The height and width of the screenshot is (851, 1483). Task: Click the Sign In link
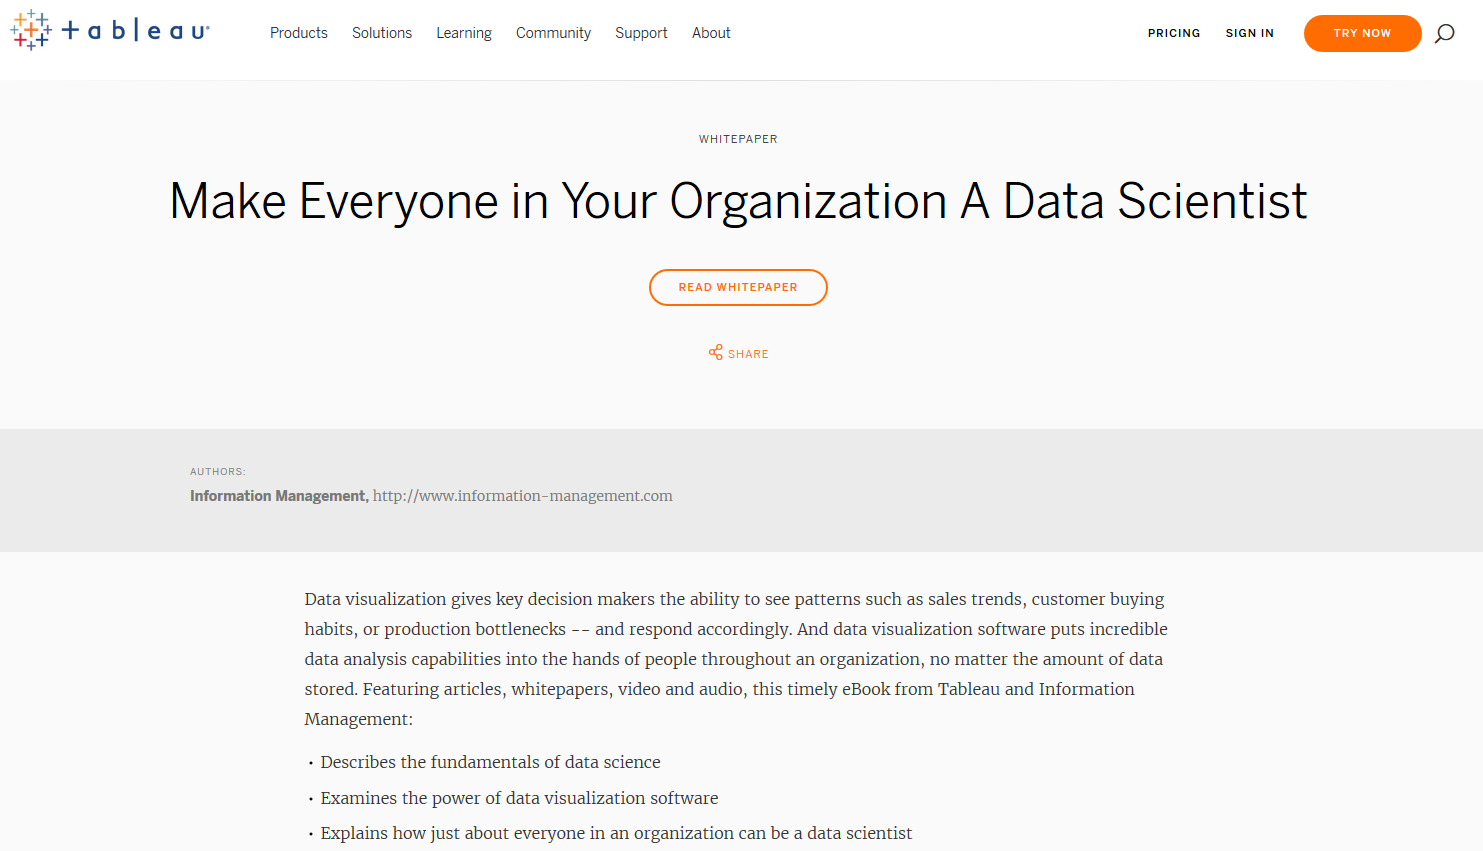pyautogui.click(x=1250, y=33)
